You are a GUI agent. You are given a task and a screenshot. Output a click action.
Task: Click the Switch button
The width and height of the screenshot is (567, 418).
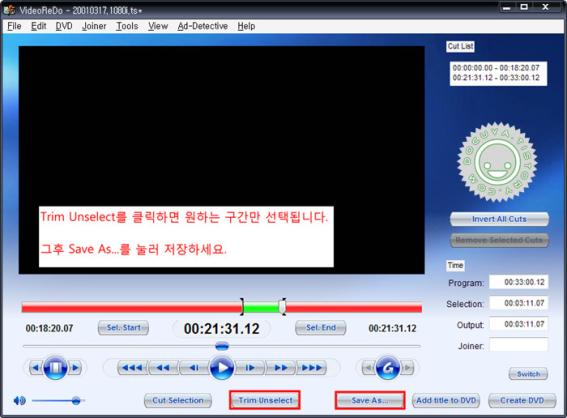point(528,374)
